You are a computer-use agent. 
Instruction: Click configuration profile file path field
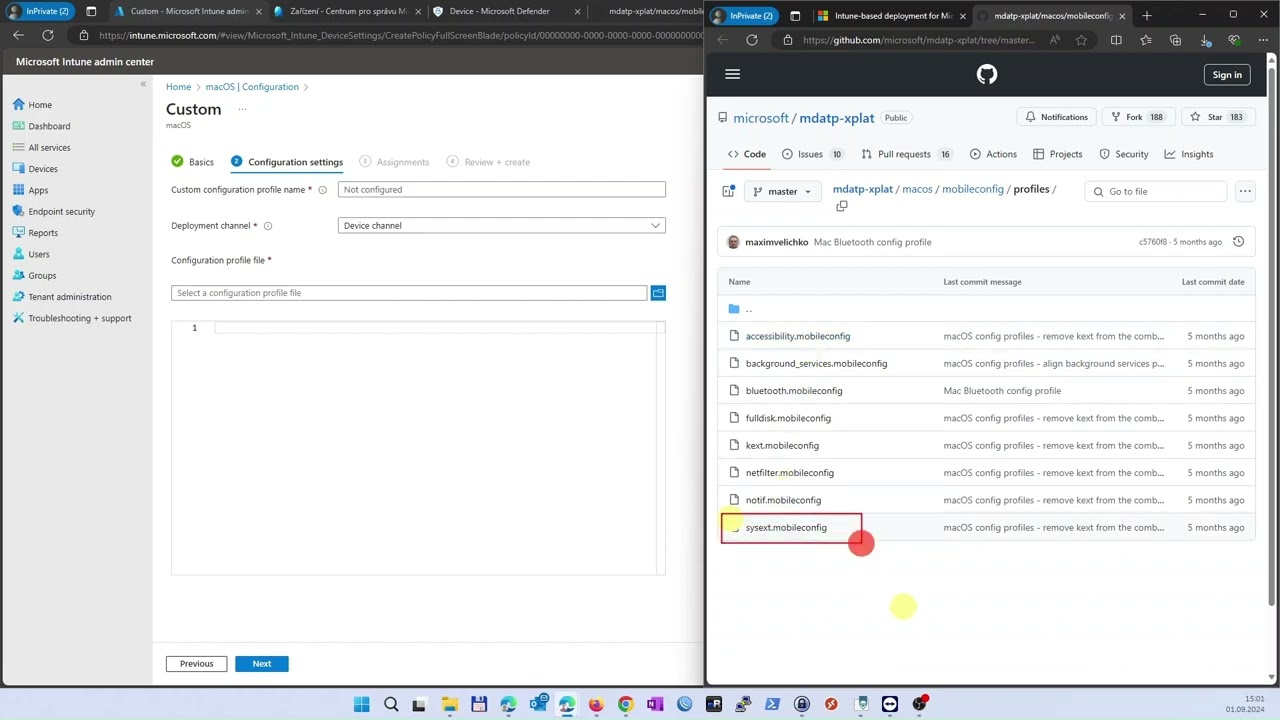point(409,293)
